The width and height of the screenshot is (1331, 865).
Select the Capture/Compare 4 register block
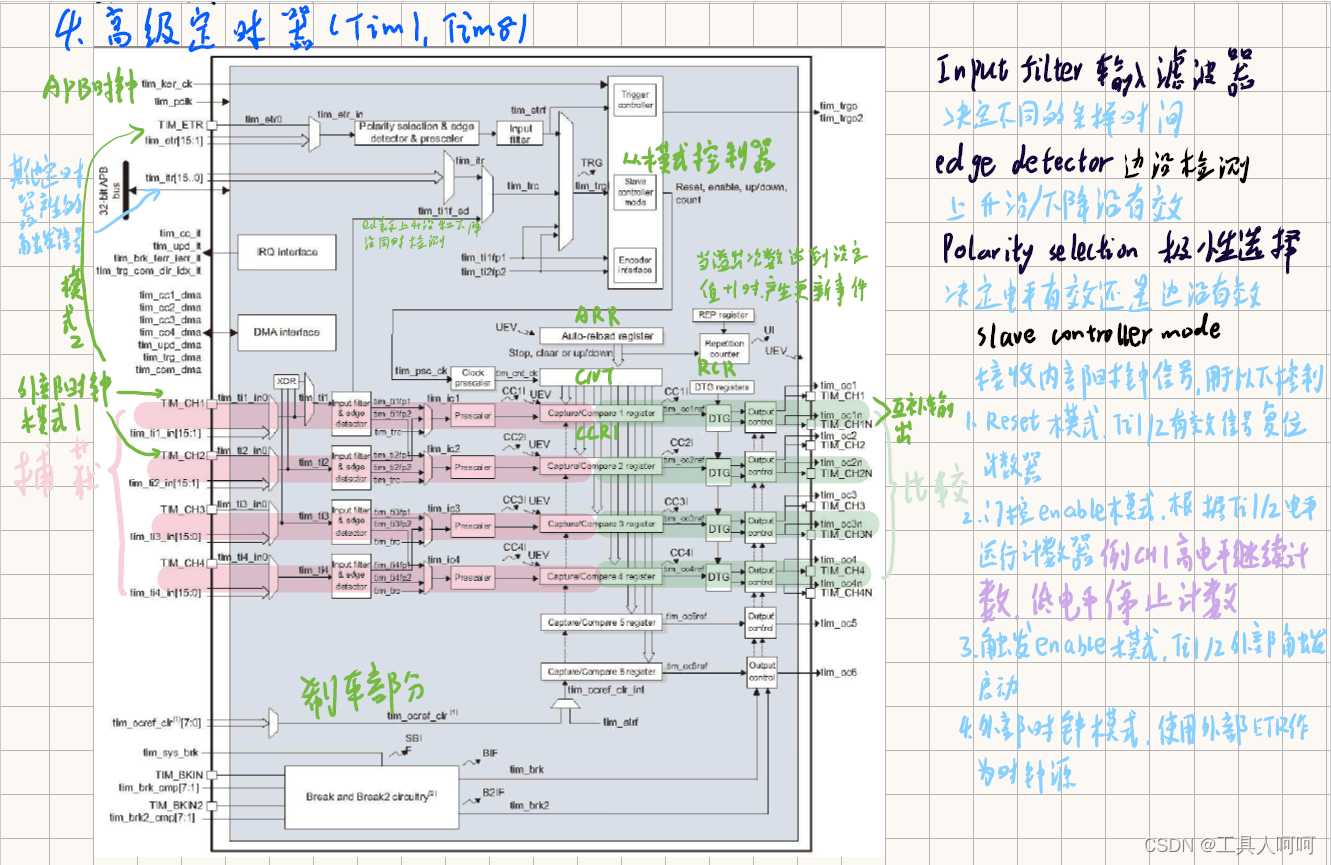pyautogui.click(x=601, y=576)
